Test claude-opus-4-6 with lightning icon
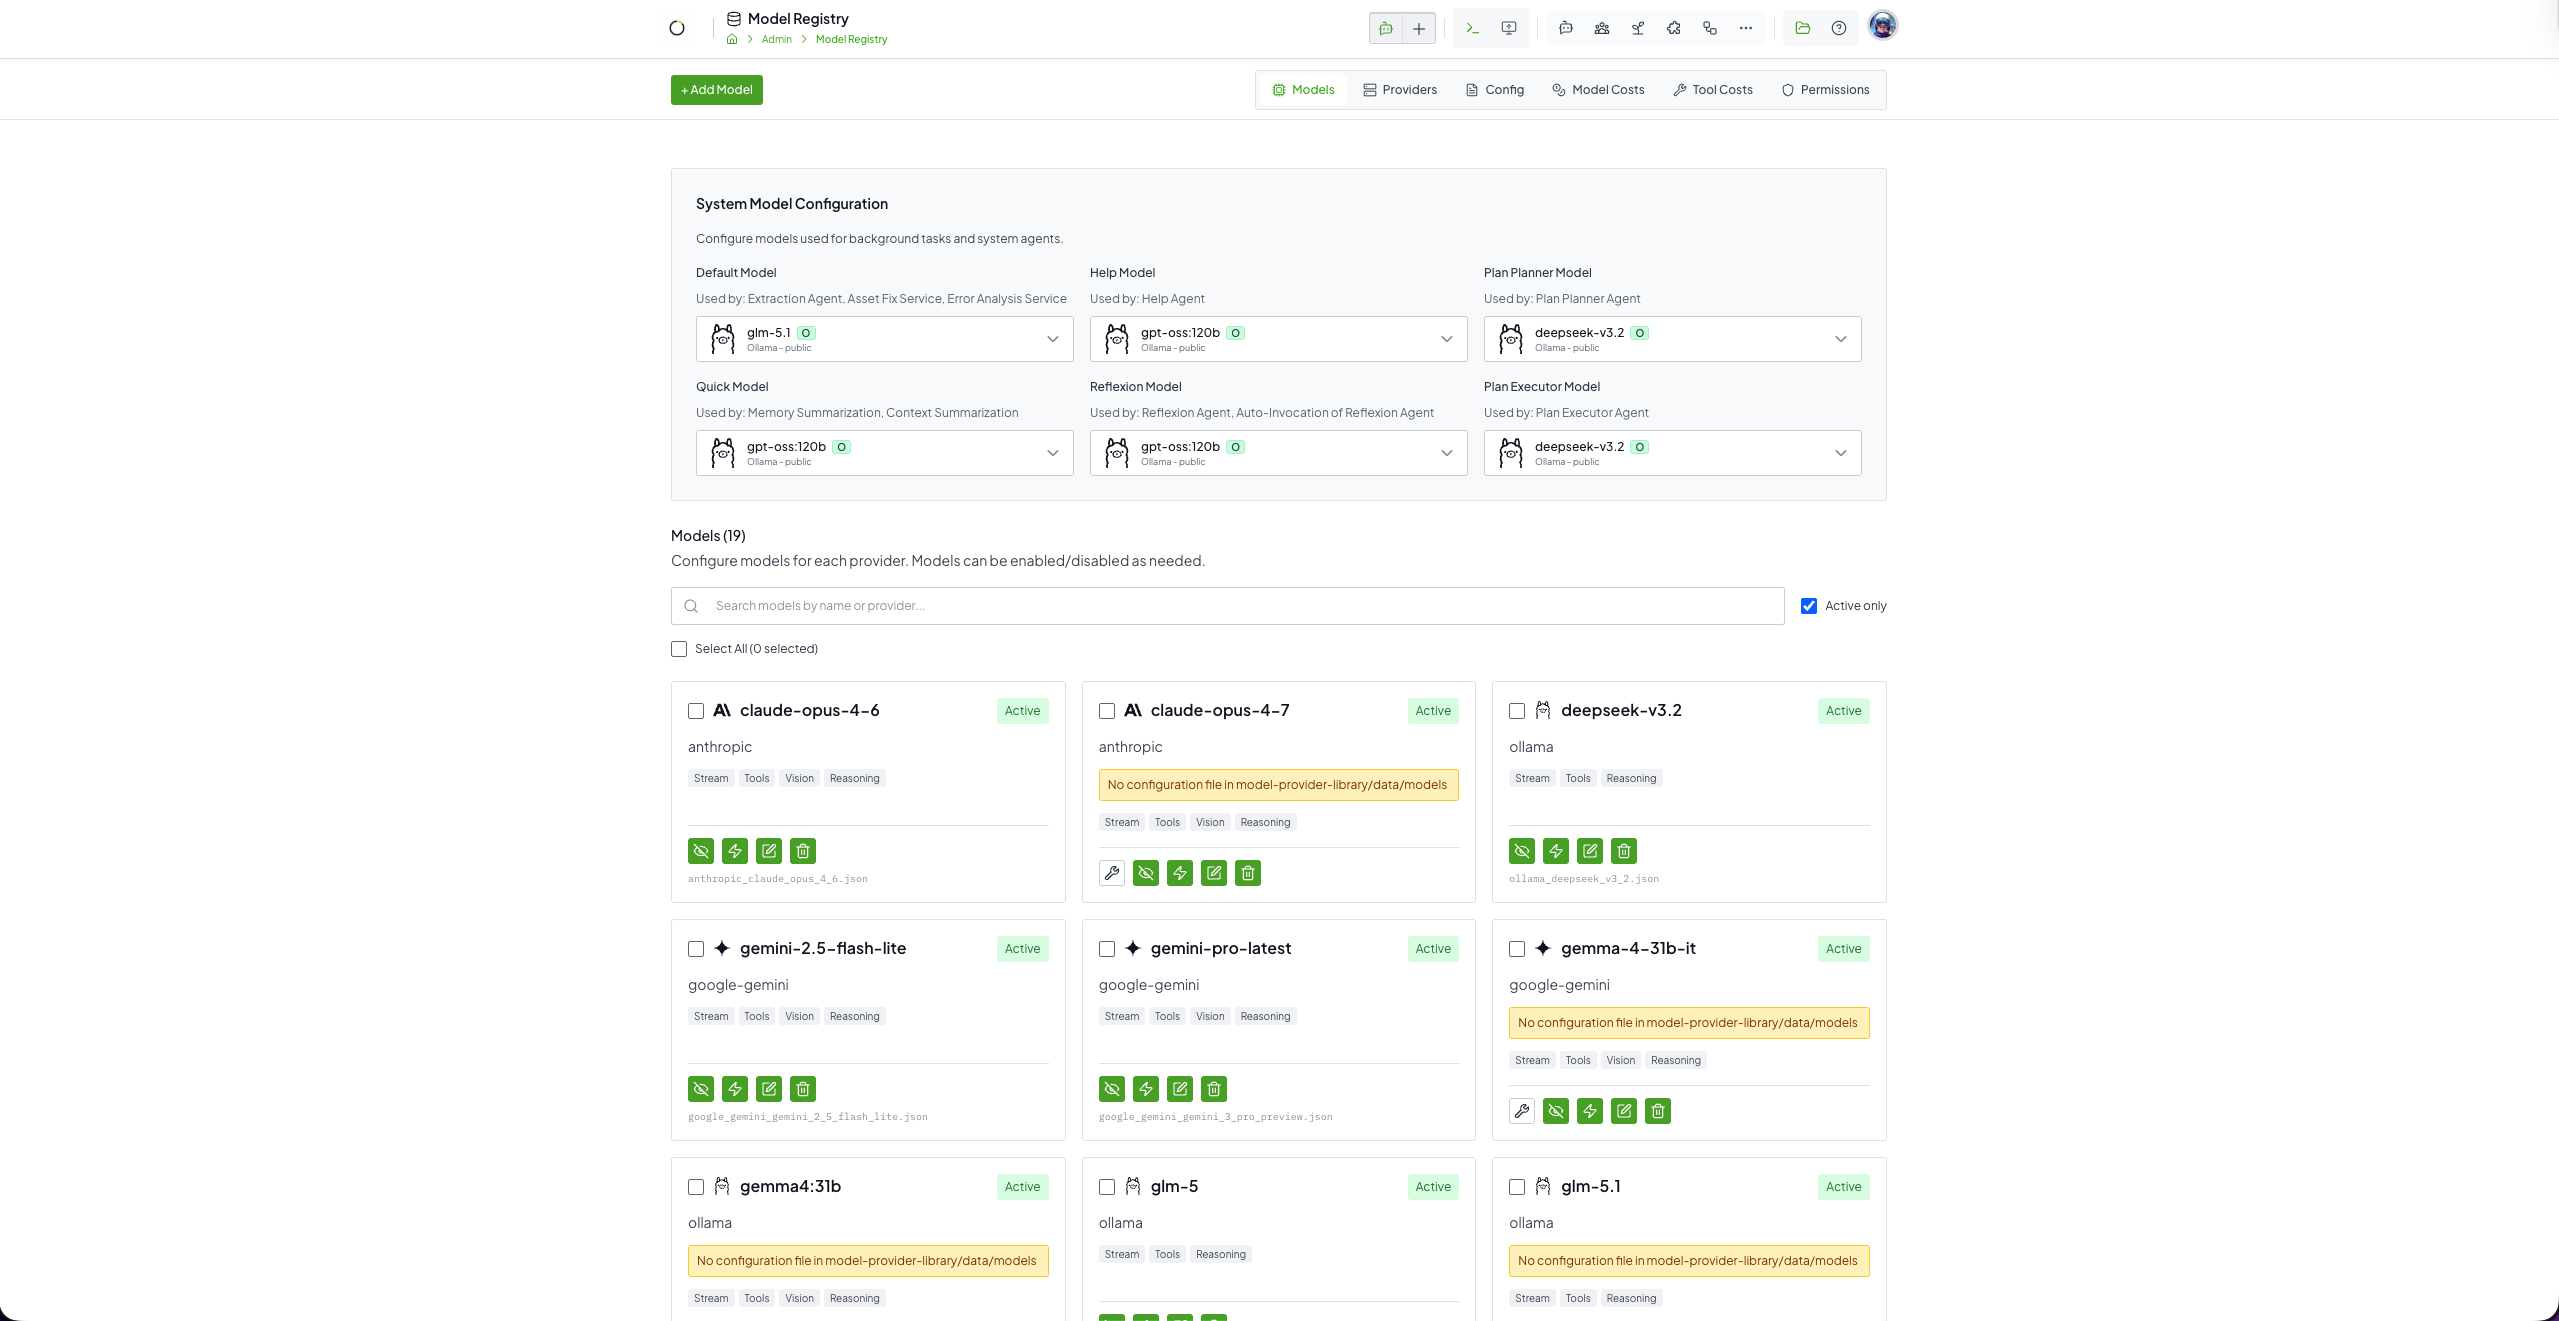The height and width of the screenshot is (1321, 2559). (x=735, y=851)
